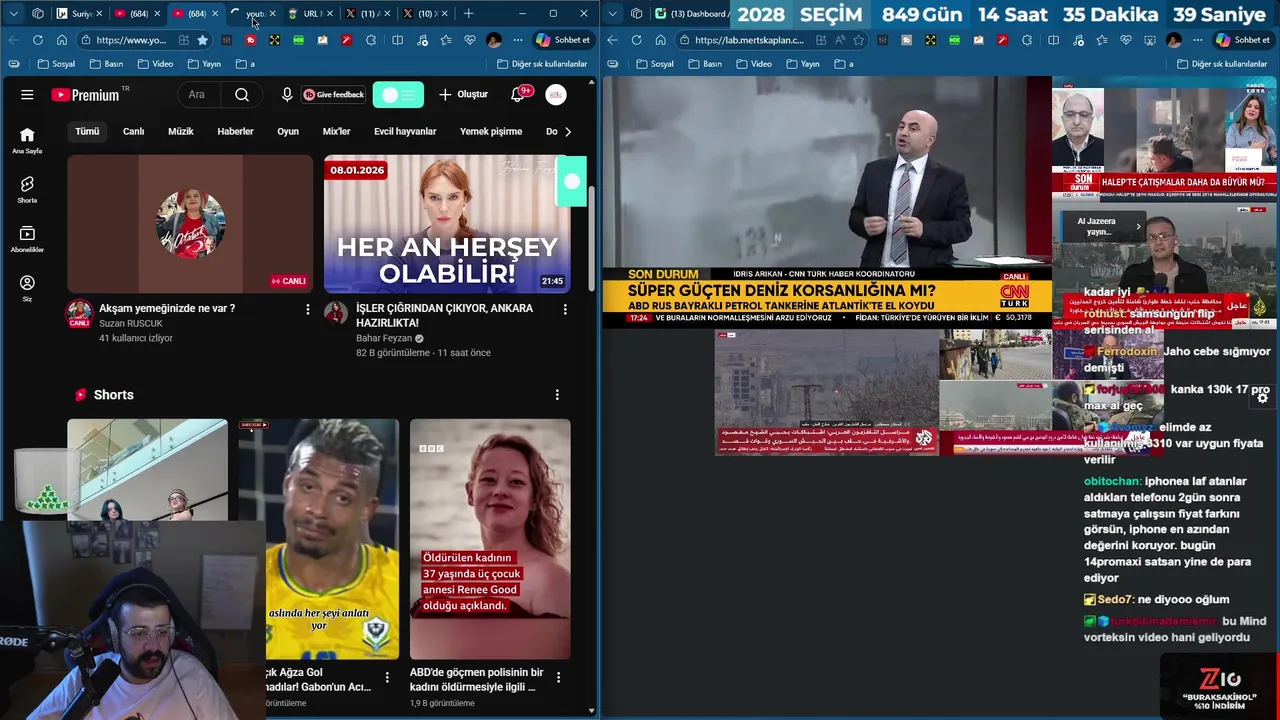Open Yemek pişirme category chip
The image size is (1280, 720).
pyautogui.click(x=491, y=131)
